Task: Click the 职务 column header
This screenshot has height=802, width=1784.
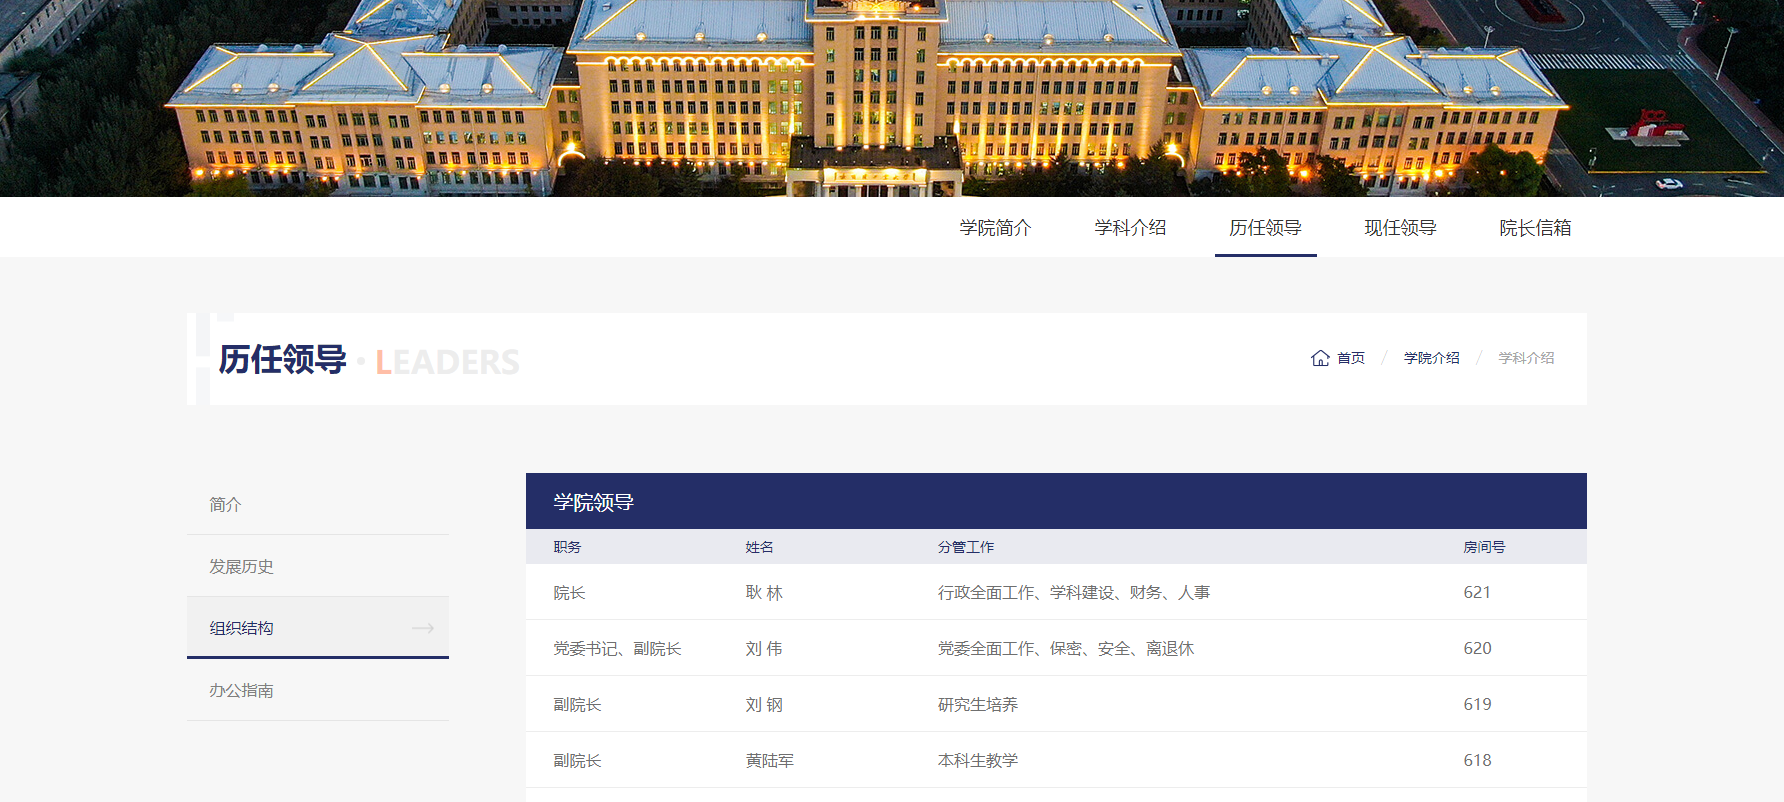Action: pos(567,547)
